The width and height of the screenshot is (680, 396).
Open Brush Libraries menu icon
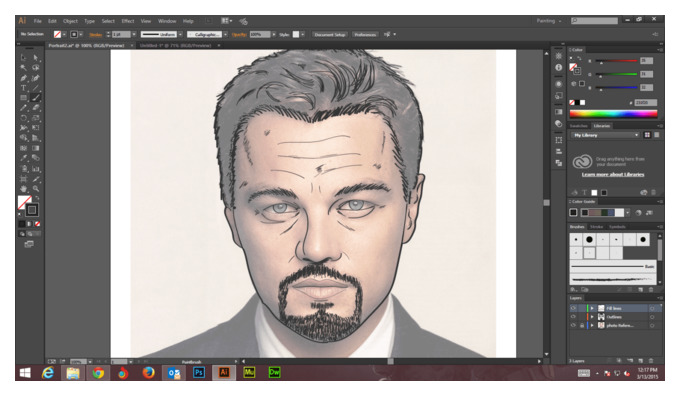click(x=574, y=289)
